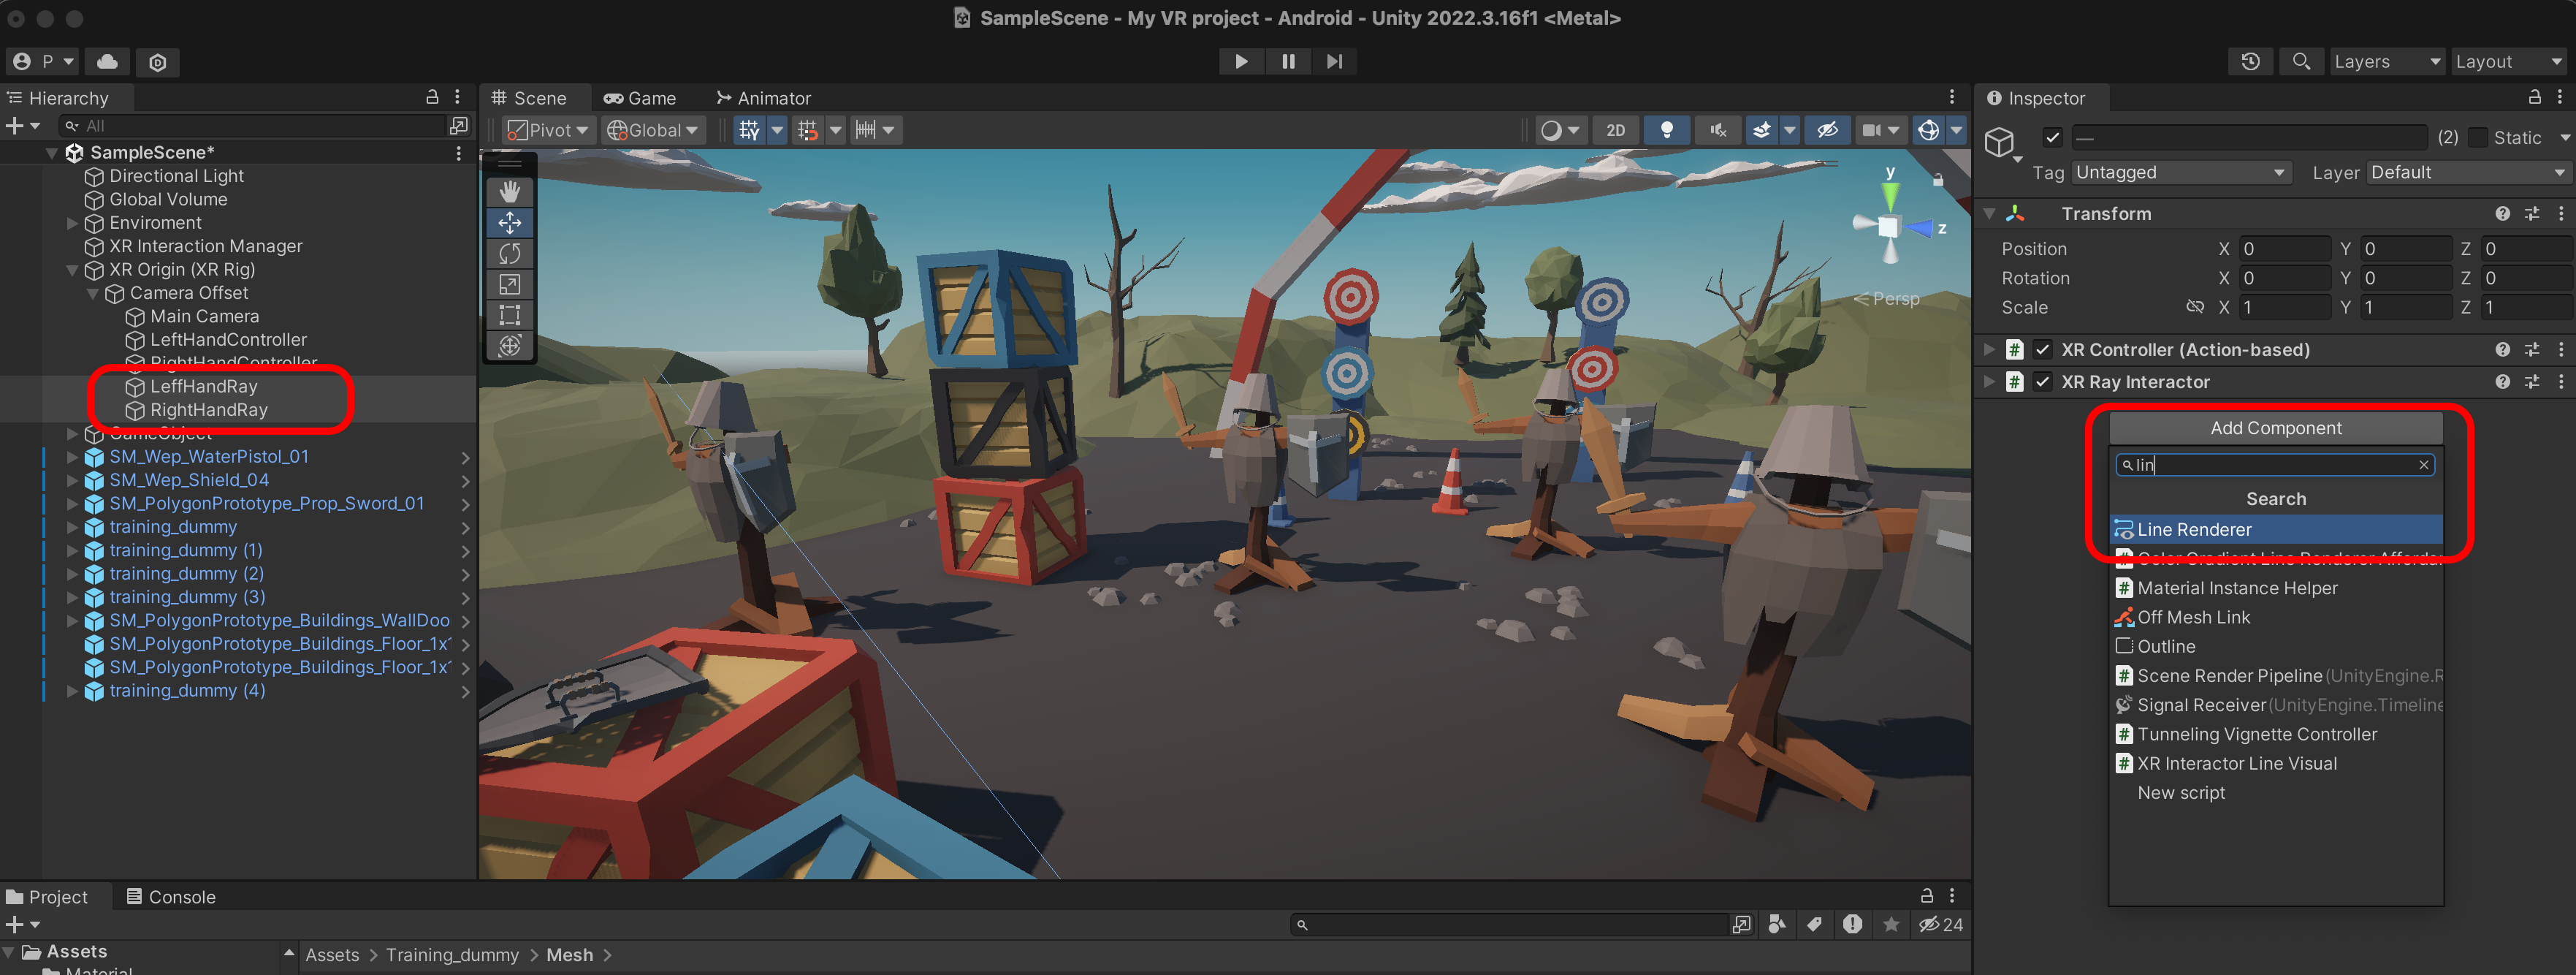The width and height of the screenshot is (2576, 975).
Task: Disable the XR Ray Interactor checkbox
Action: click(x=2042, y=382)
